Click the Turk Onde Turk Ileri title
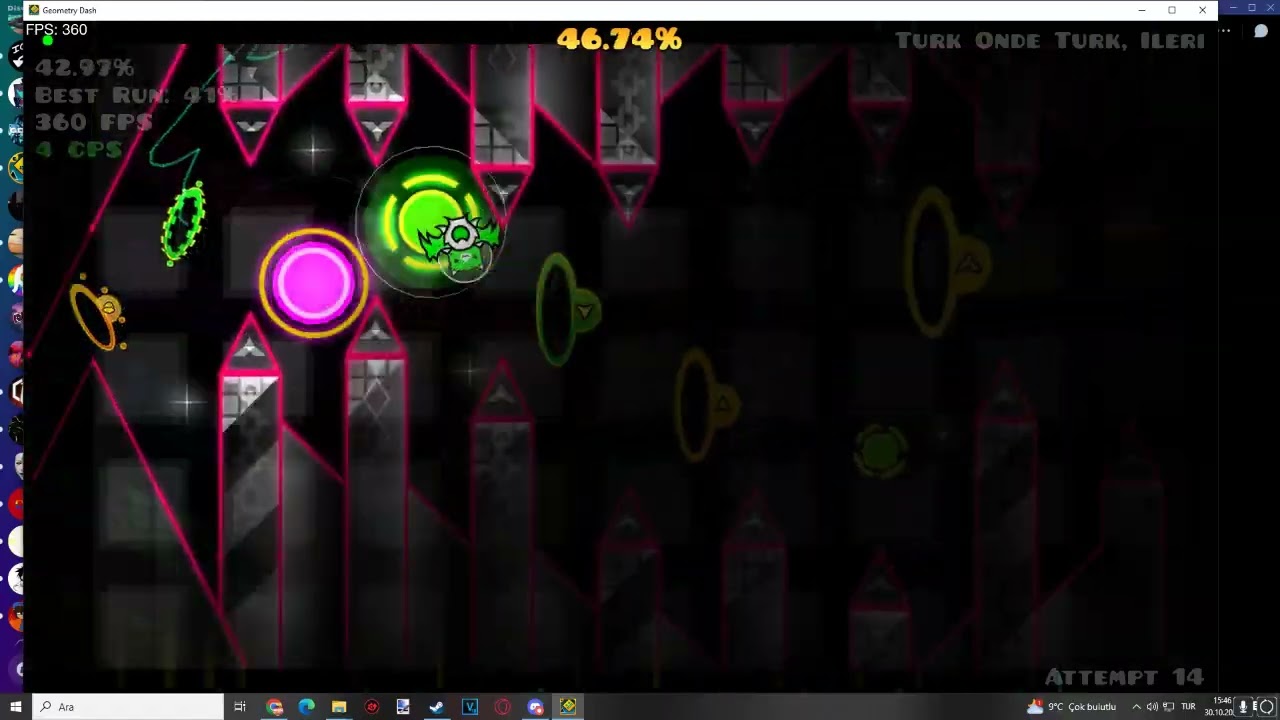Image resolution: width=1280 pixels, height=720 pixels. [x=1050, y=41]
